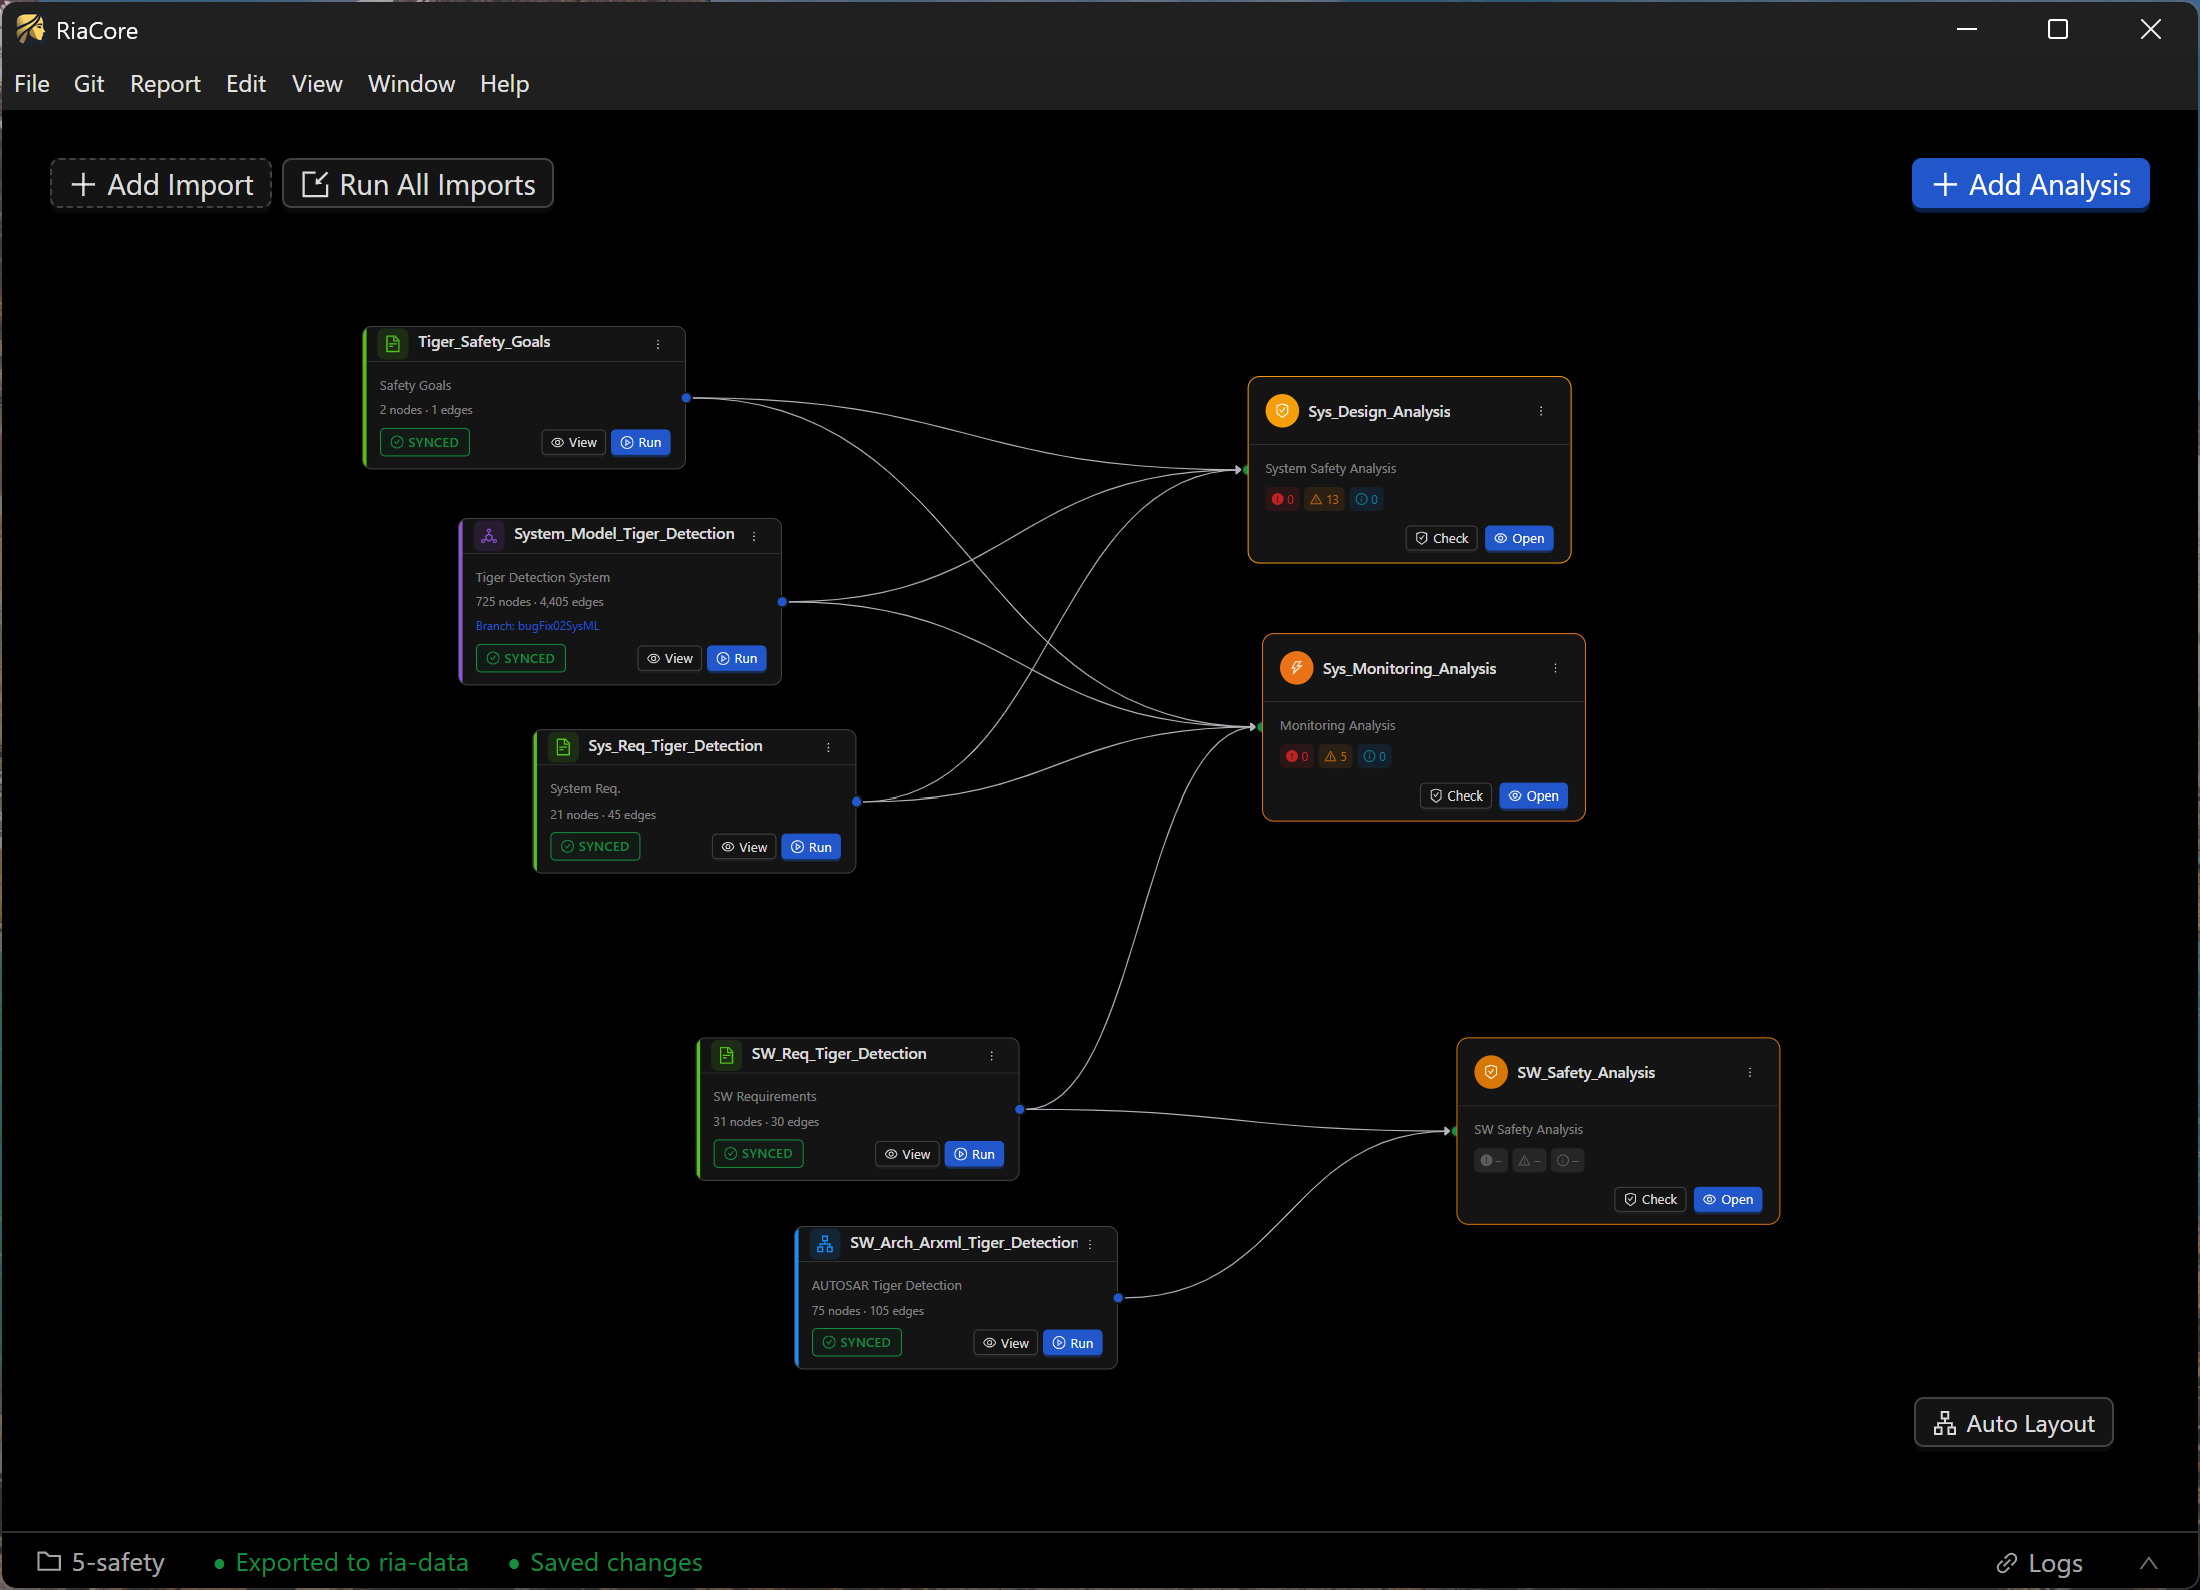Click the SW_Safety_Analysis shield icon
2200x1590 pixels.
click(1491, 1072)
